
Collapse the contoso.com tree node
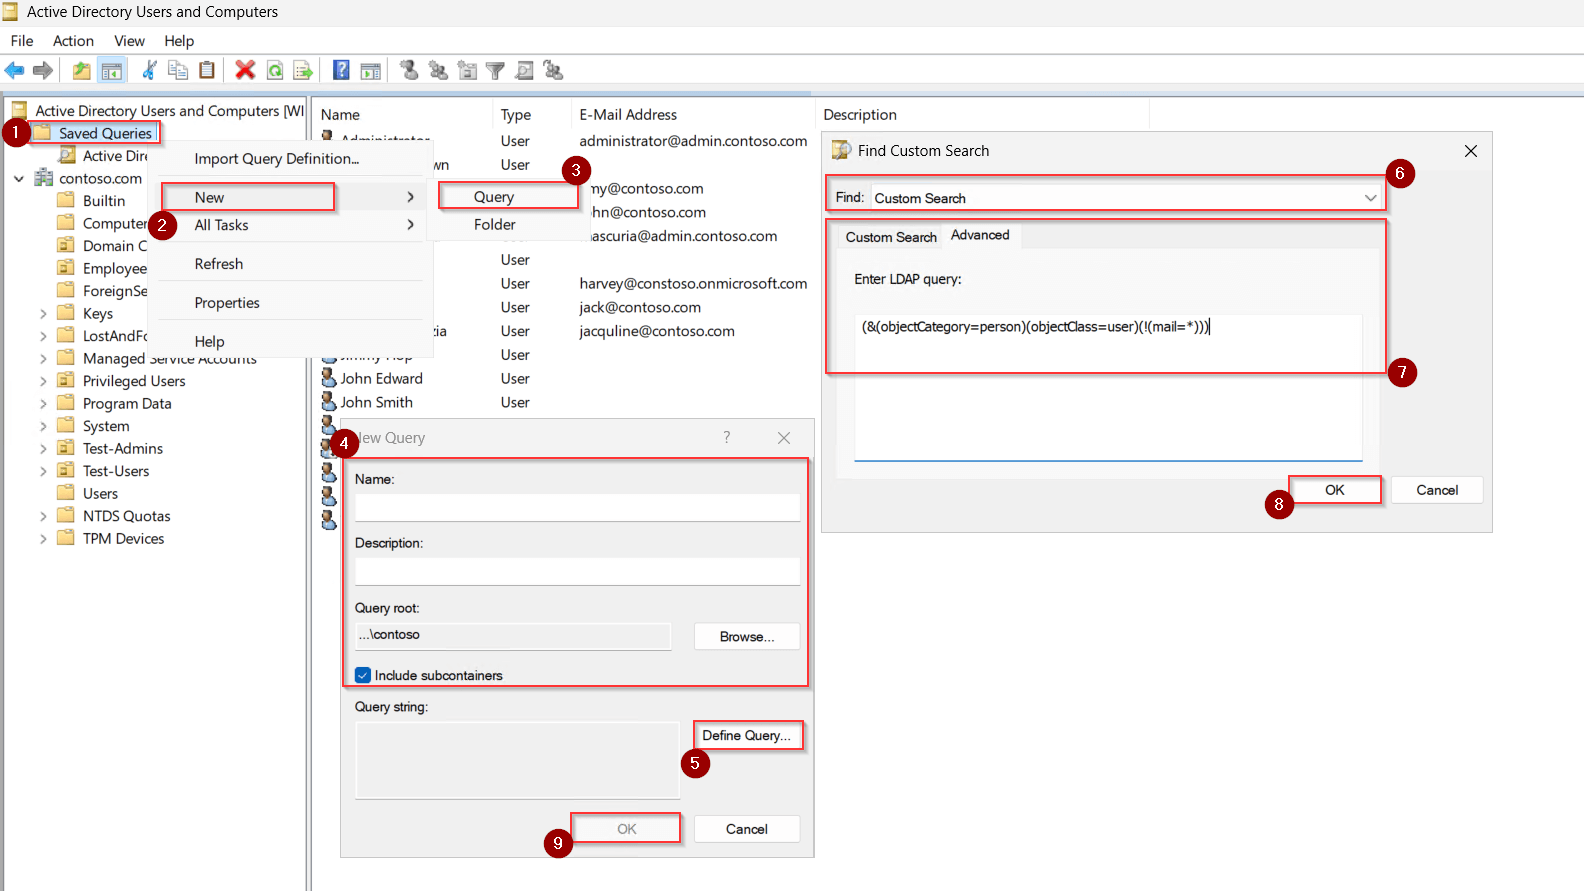tap(19, 179)
